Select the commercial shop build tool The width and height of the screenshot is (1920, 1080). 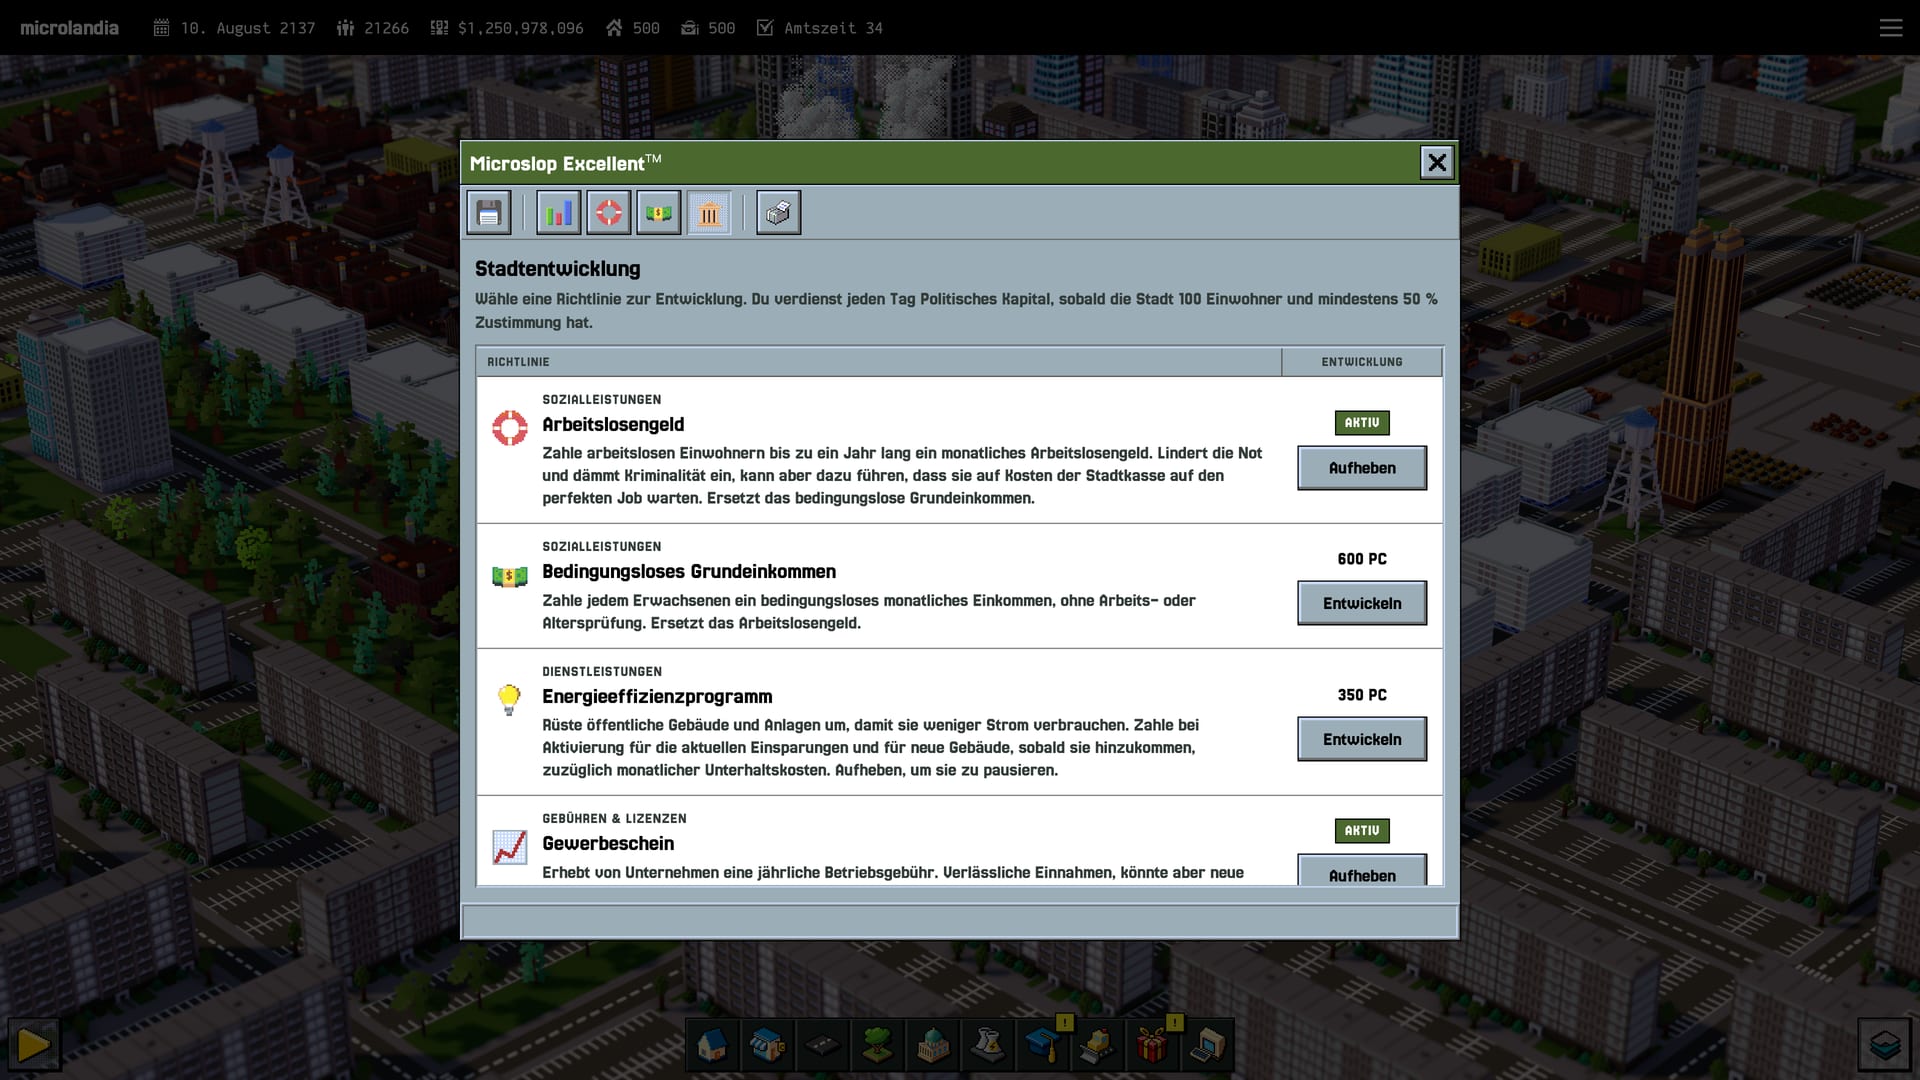(767, 1046)
